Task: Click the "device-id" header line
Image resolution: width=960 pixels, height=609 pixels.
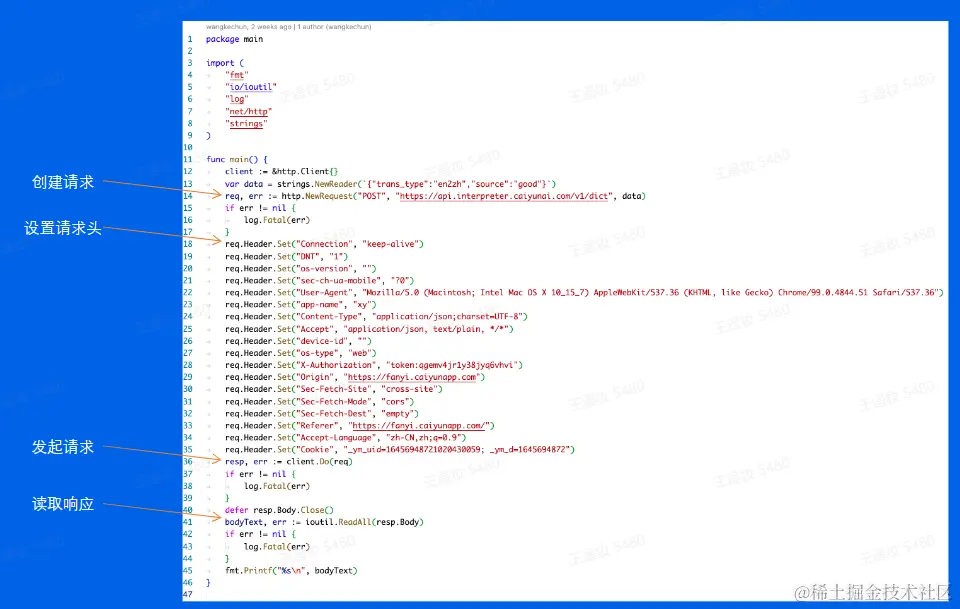Action: pyautogui.click(x=298, y=341)
